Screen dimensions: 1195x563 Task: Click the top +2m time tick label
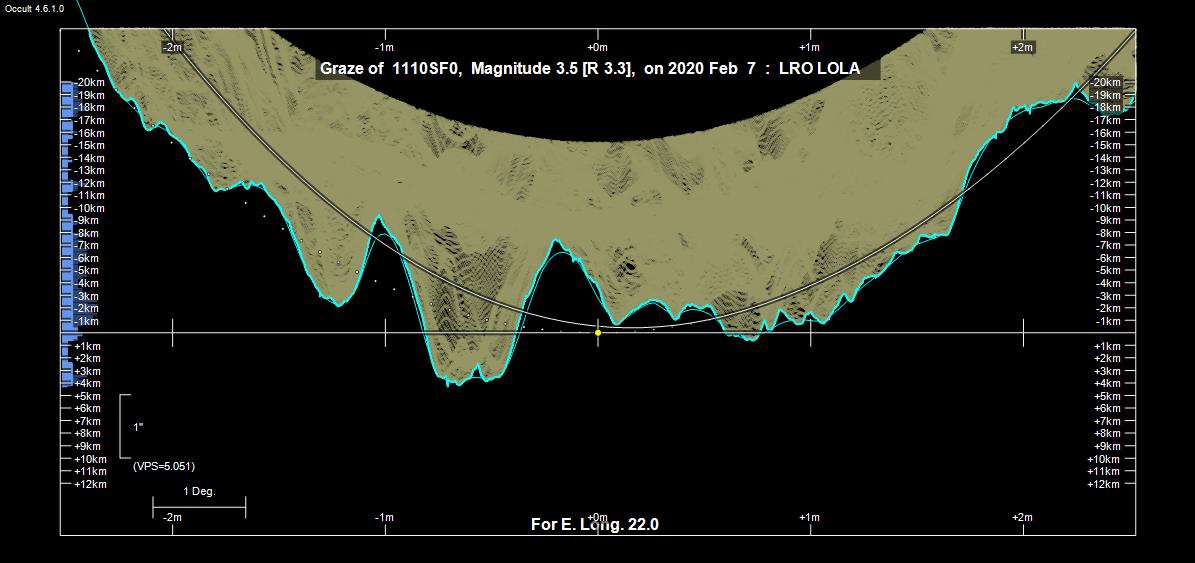1022,47
